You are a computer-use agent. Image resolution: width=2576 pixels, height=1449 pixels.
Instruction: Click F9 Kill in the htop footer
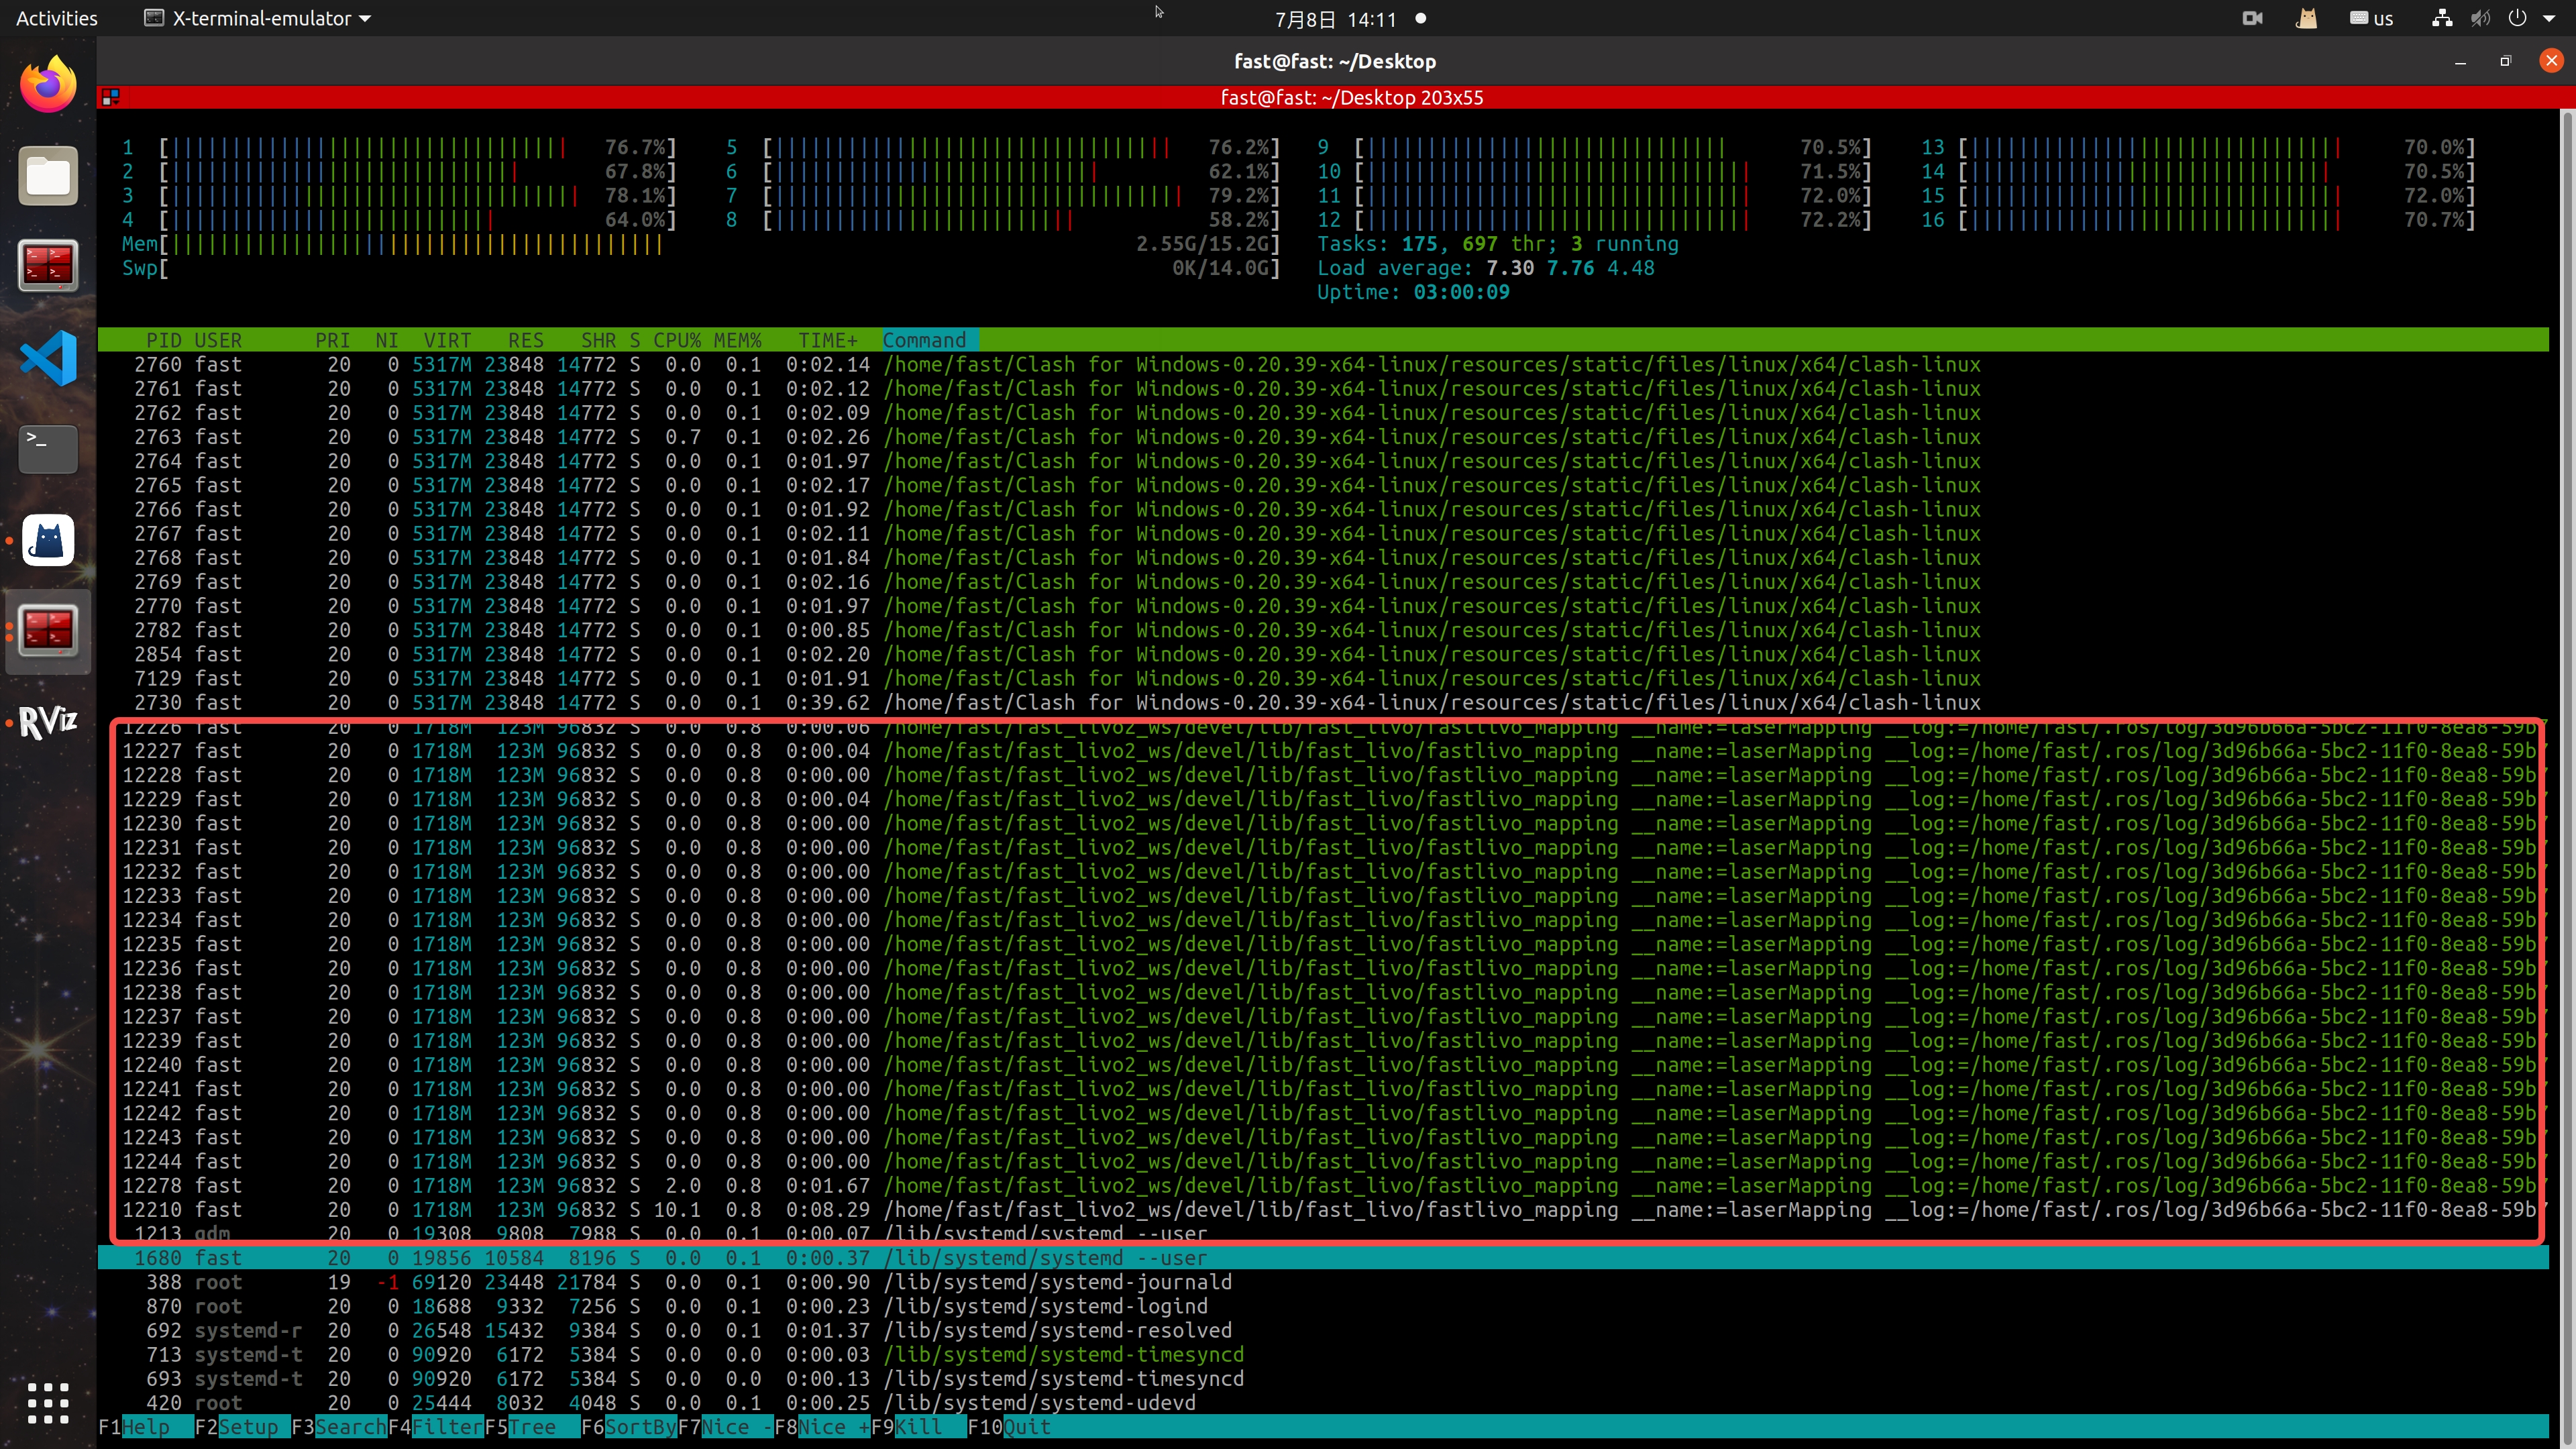coord(918,1427)
